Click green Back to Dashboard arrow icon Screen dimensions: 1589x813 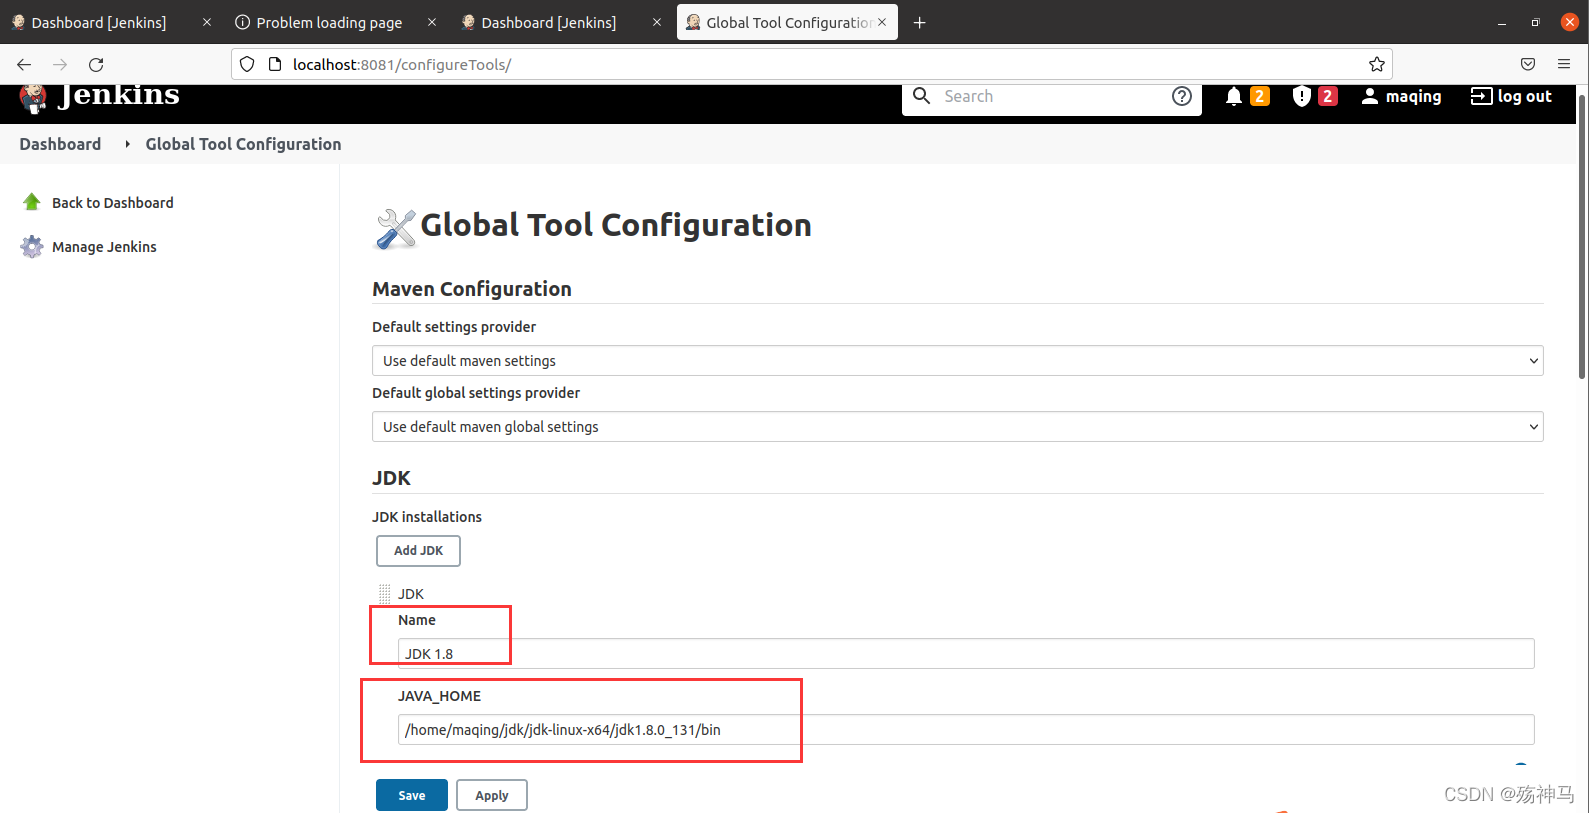[32, 202]
